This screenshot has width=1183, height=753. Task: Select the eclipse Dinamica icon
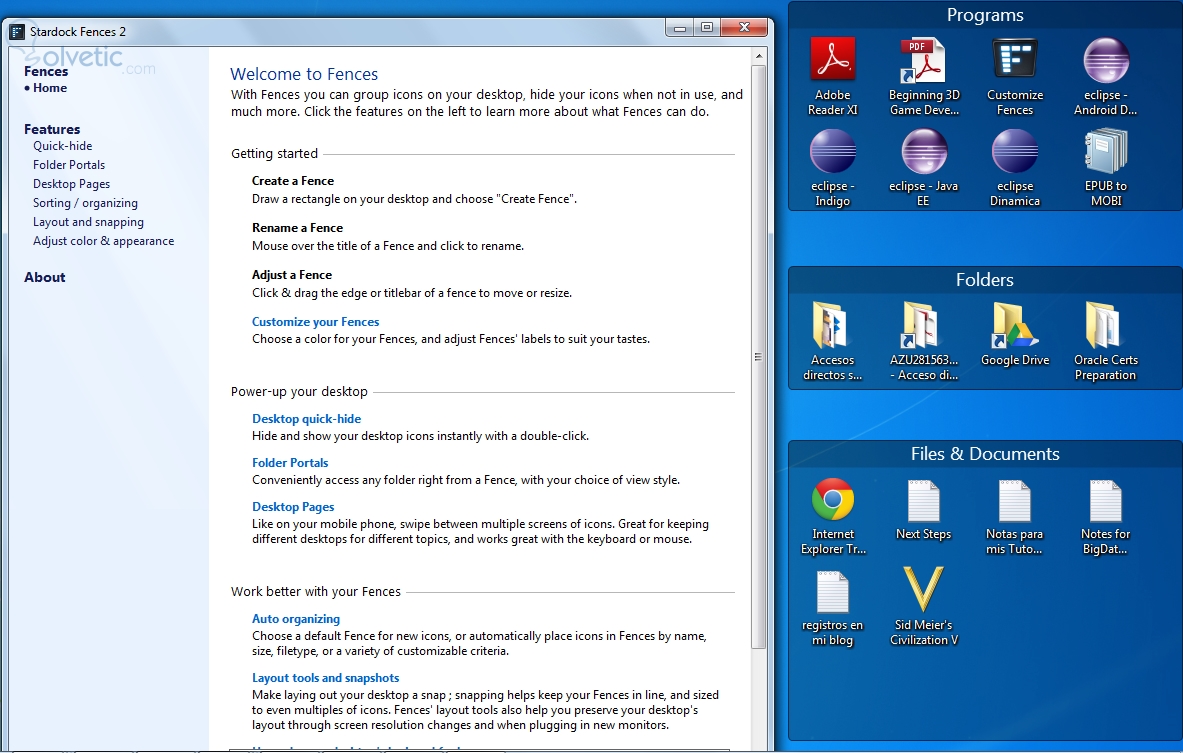click(x=1015, y=168)
